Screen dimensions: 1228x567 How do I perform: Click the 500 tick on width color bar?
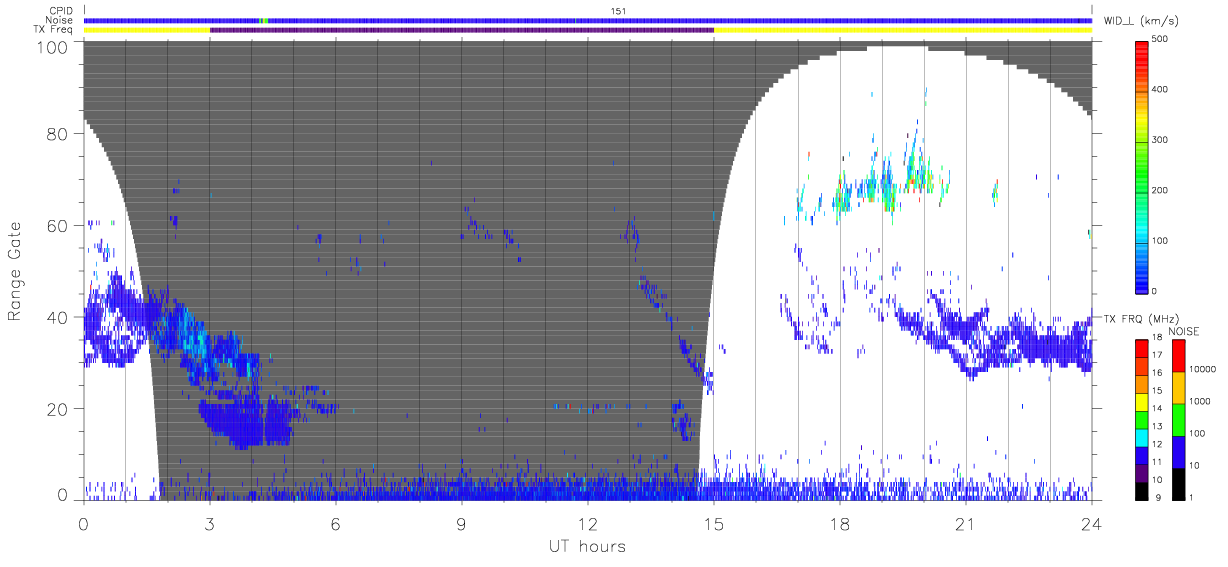pos(1160,40)
